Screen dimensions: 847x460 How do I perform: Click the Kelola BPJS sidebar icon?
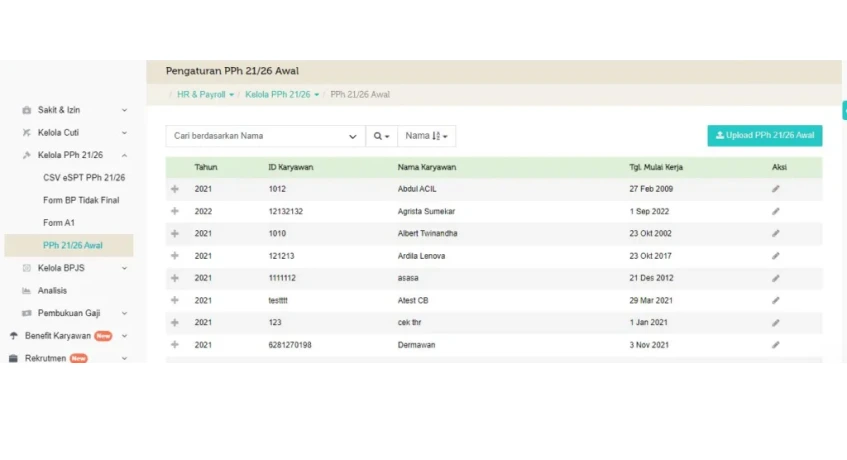click(26, 268)
